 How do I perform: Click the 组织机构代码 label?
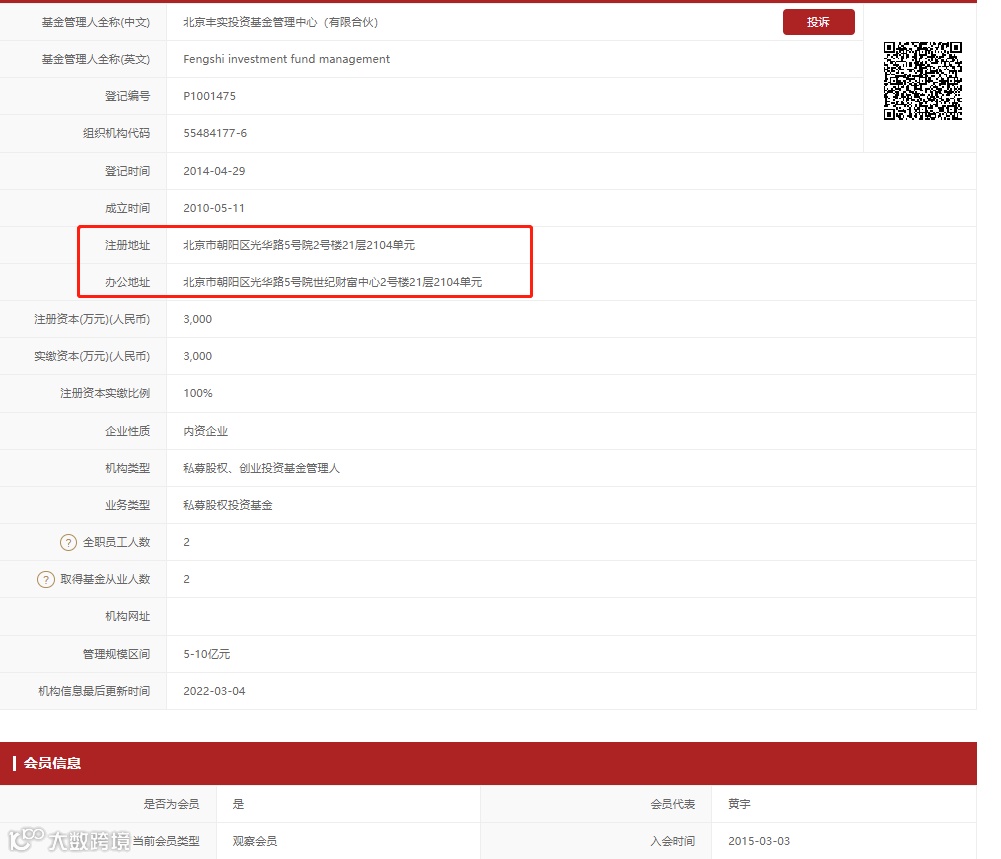tap(116, 133)
